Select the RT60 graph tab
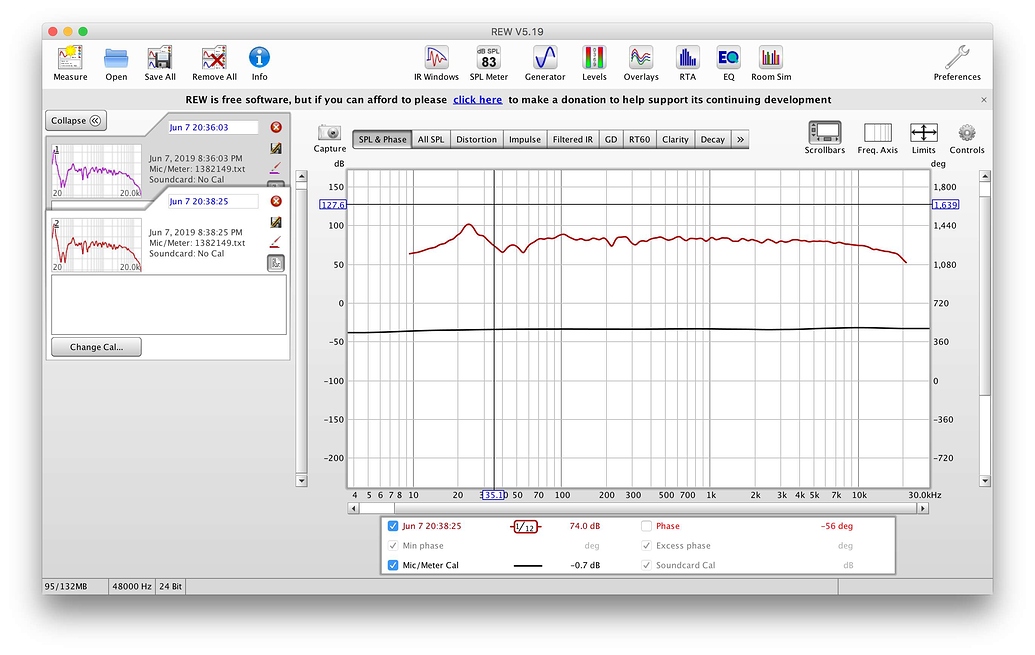This screenshot has width=1035, height=655. coord(639,139)
